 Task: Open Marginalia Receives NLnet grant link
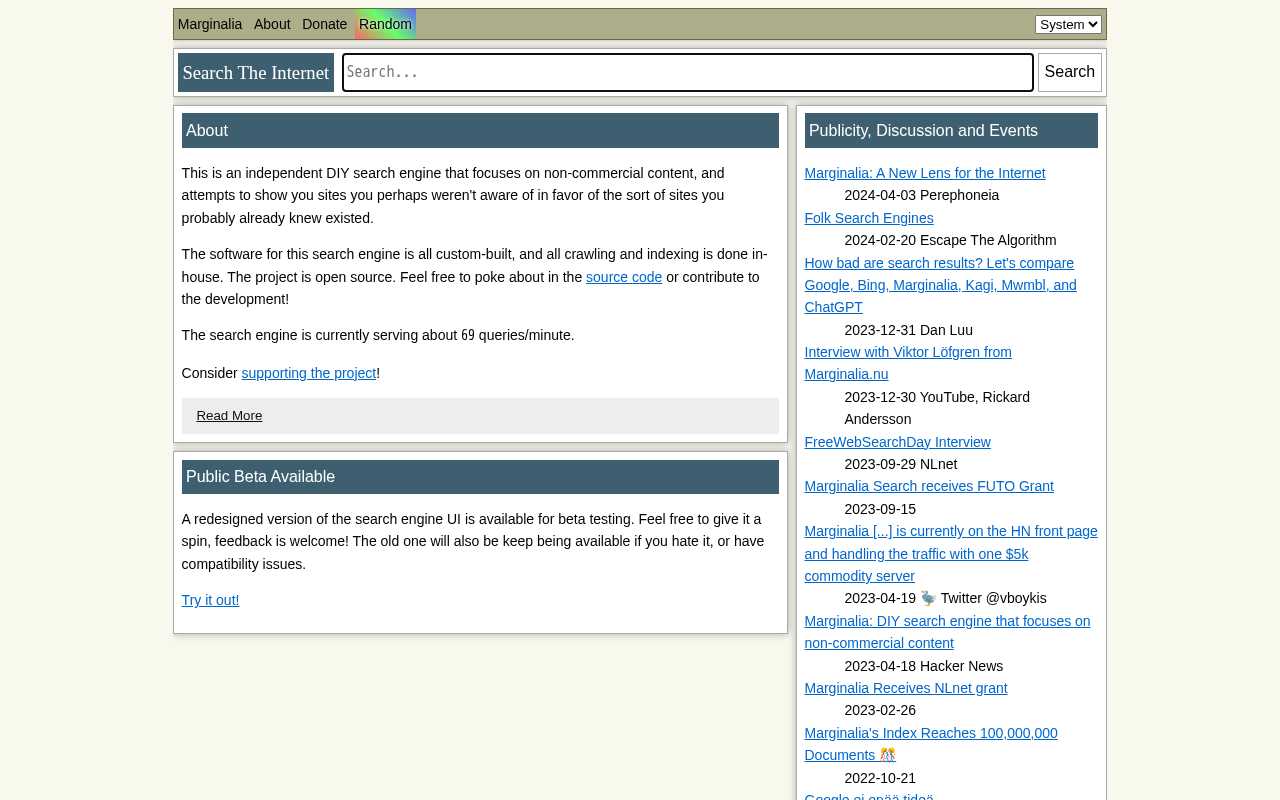[x=905, y=688]
